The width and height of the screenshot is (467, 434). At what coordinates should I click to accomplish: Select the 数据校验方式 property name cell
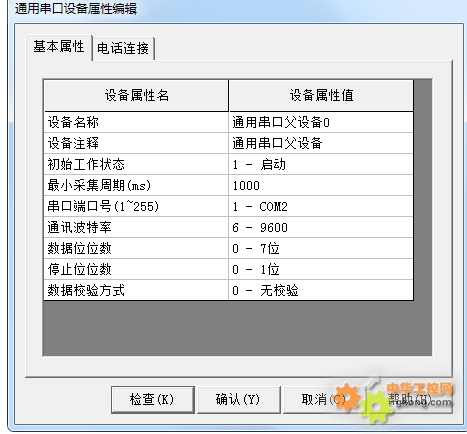point(136,290)
